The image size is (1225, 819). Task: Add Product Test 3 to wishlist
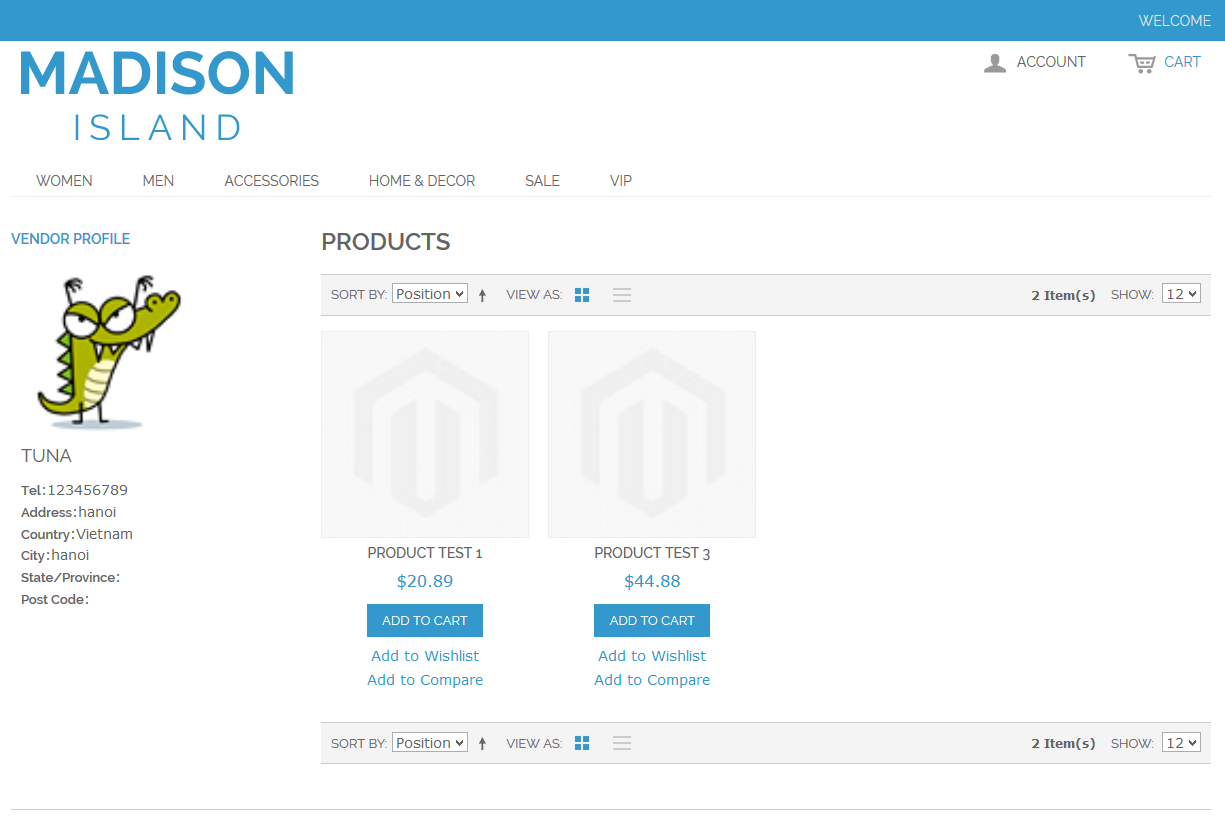tap(652, 656)
